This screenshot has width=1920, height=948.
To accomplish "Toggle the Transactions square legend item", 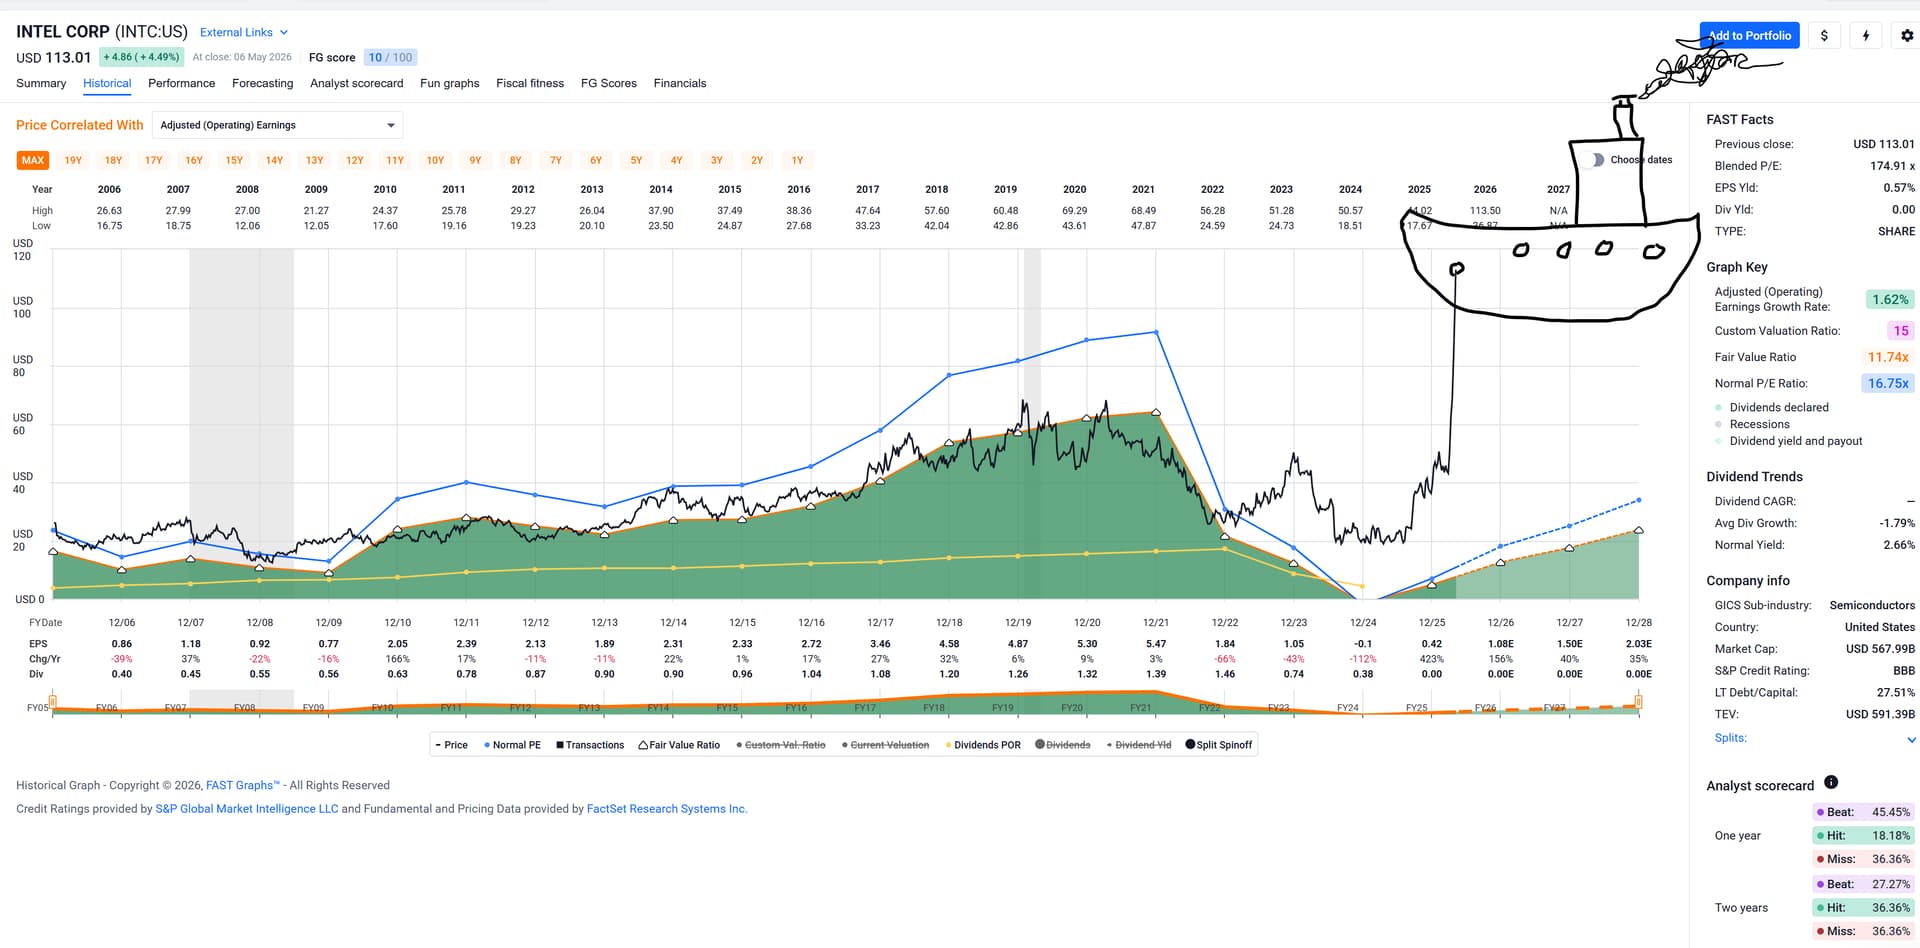I will pos(560,745).
